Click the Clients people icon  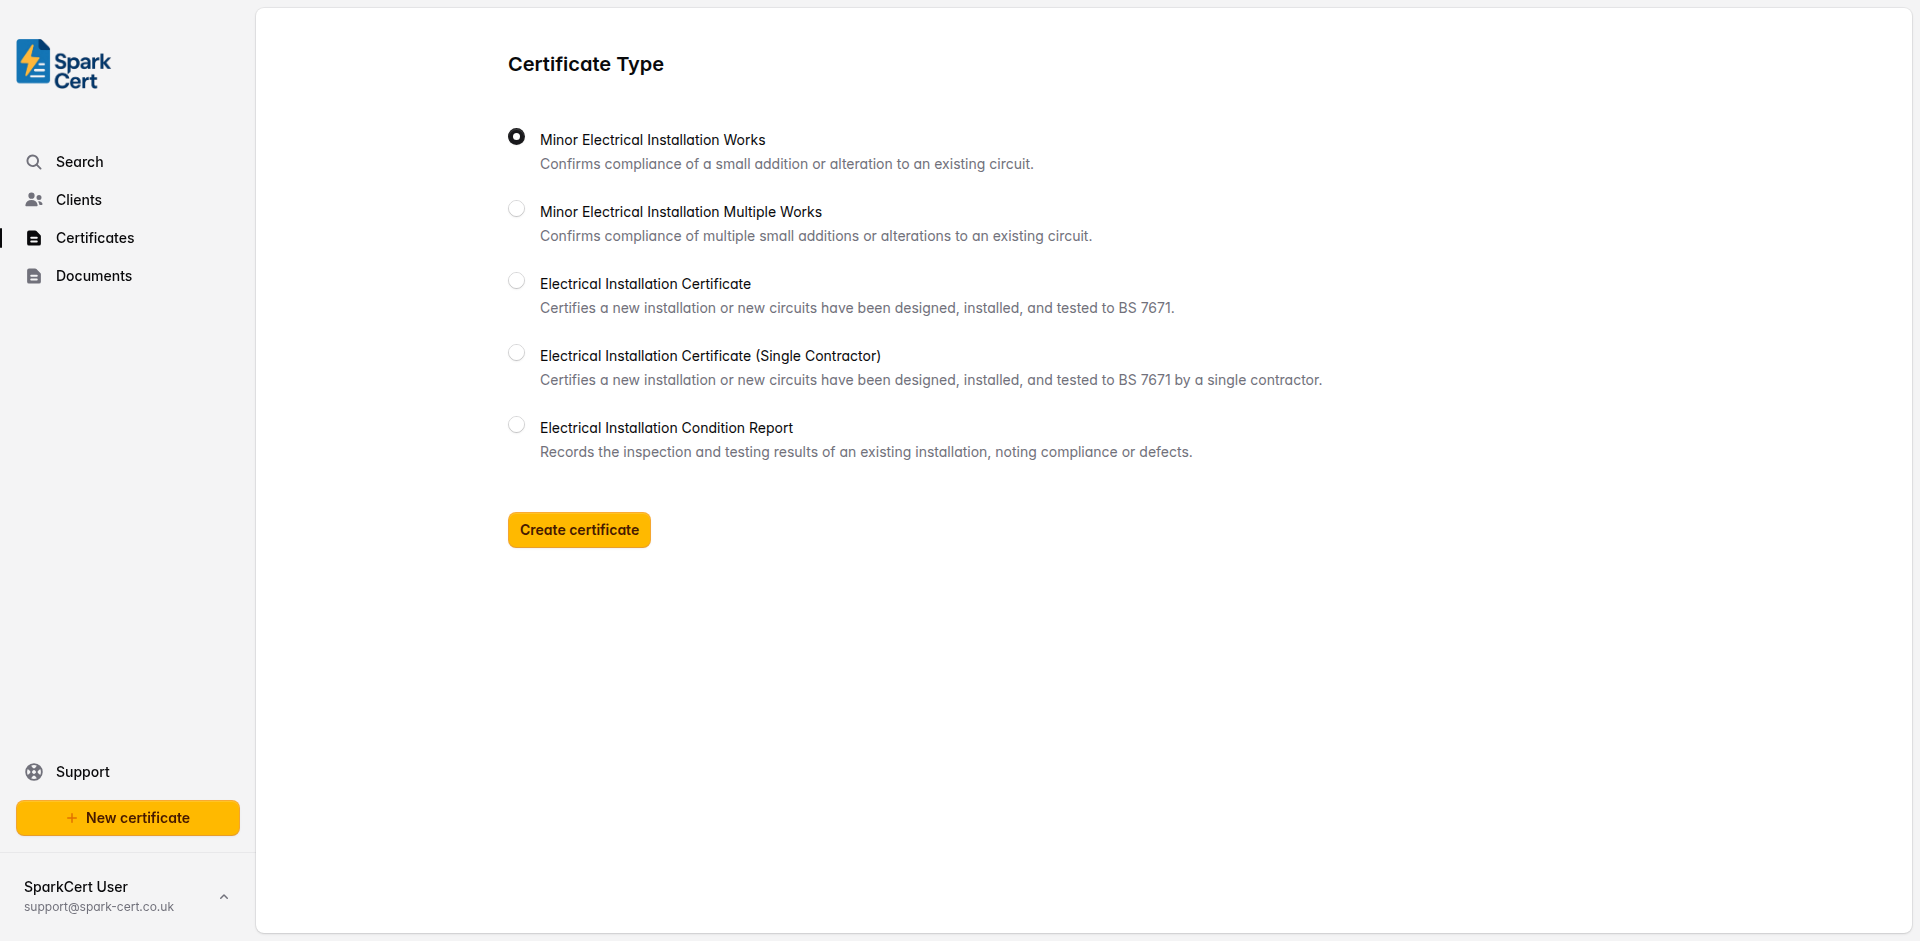[x=34, y=199]
